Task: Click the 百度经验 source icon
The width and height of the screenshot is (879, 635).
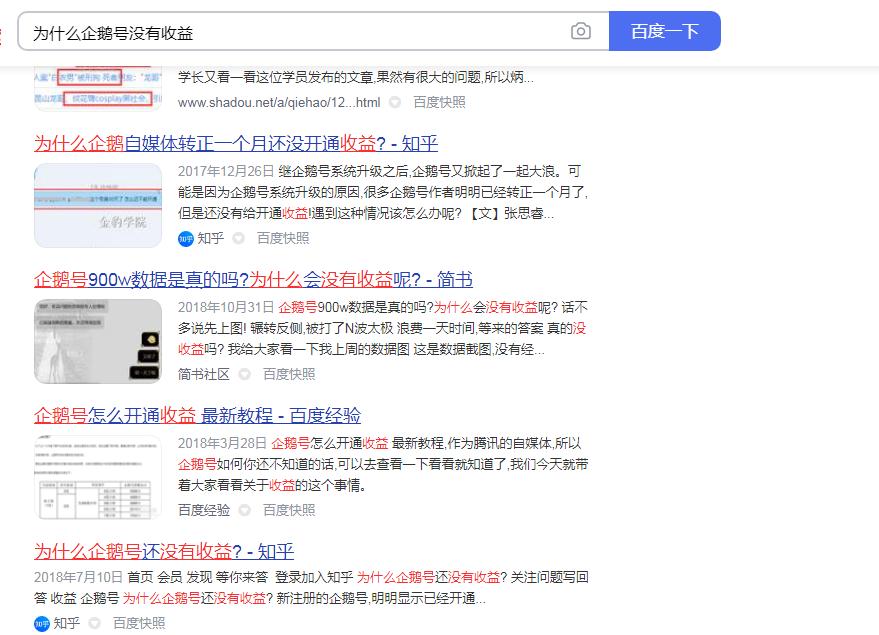Action: coord(204,510)
